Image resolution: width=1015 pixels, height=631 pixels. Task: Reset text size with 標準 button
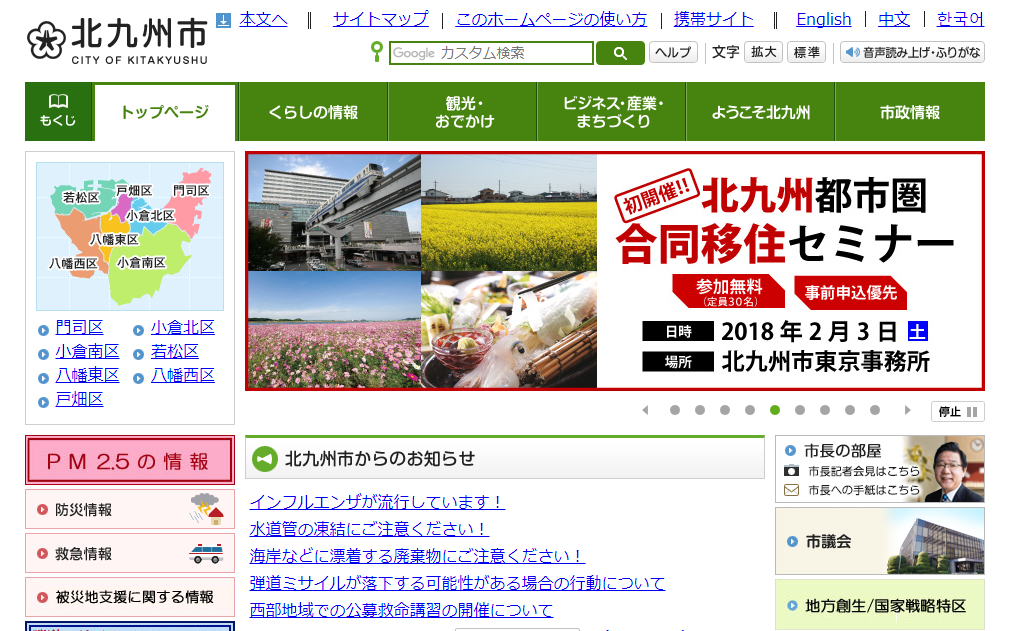pos(807,52)
